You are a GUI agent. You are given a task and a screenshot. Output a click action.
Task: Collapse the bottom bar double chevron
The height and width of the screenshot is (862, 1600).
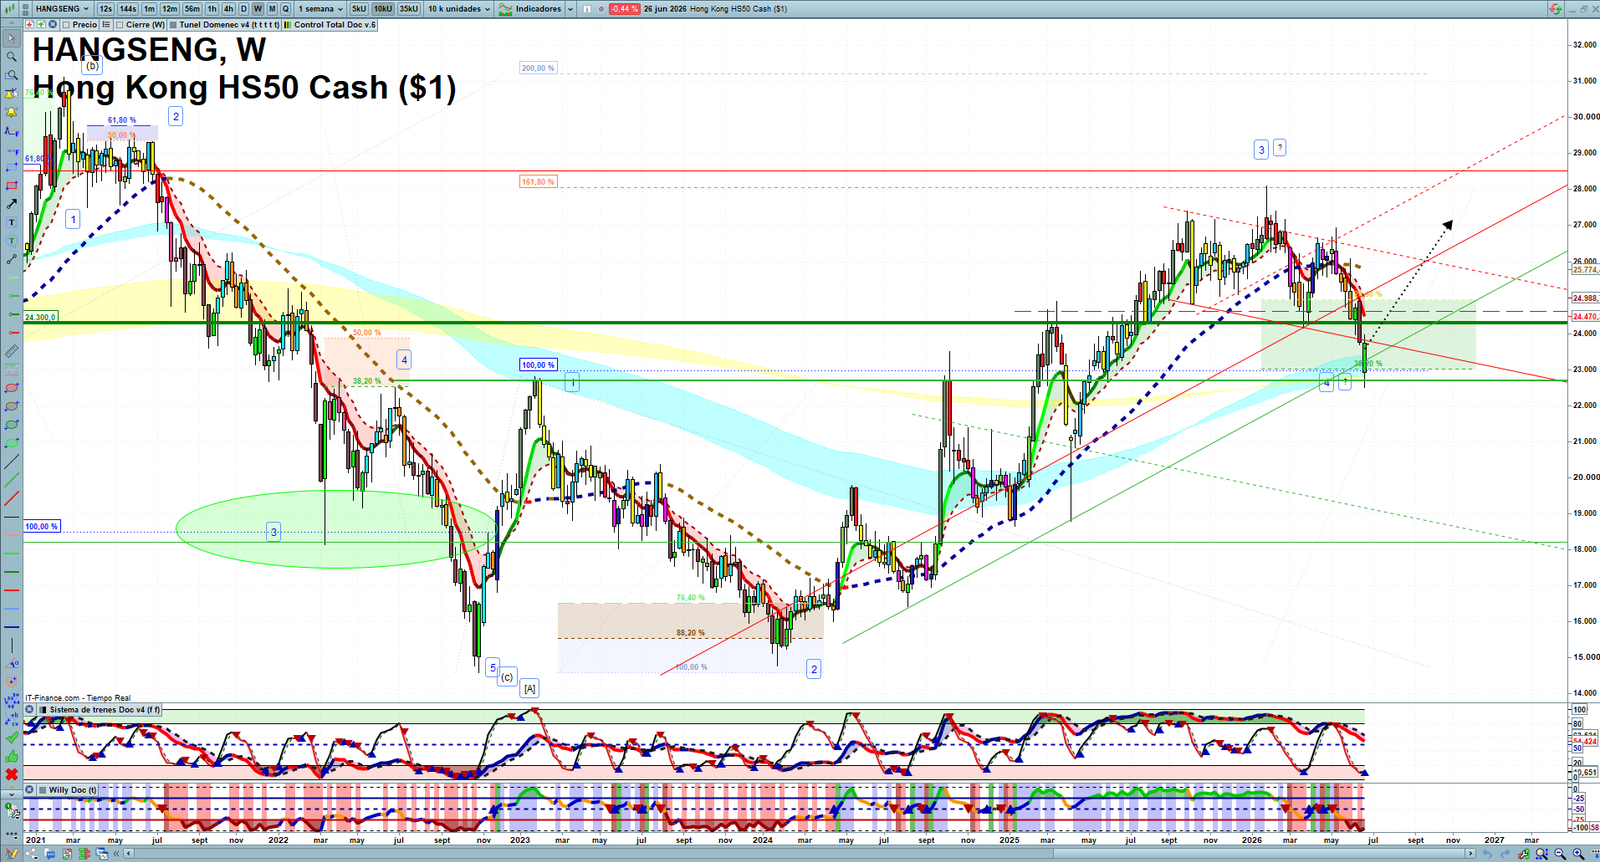point(116,854)
